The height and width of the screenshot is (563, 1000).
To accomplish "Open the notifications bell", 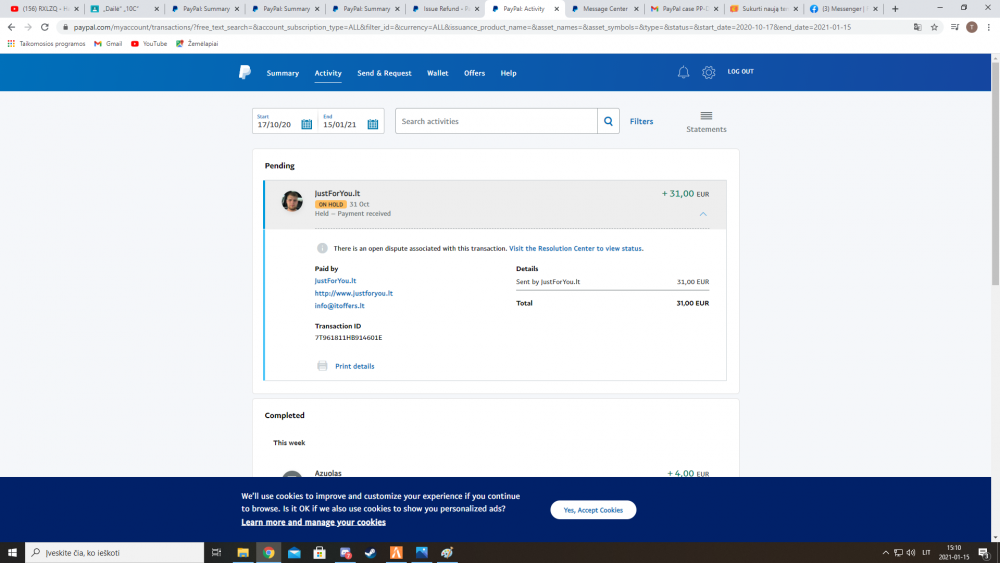I will click(x=683, y=72).
